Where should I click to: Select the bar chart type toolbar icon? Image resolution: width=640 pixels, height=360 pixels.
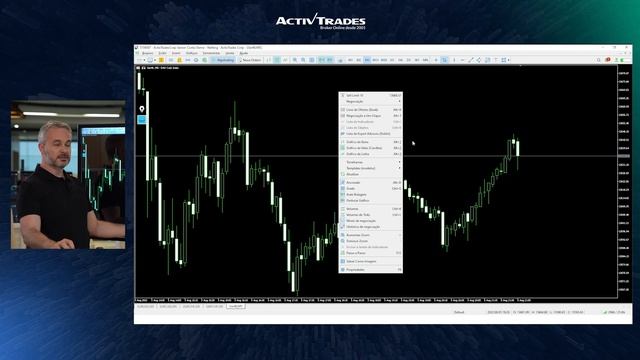click(269, 60)
